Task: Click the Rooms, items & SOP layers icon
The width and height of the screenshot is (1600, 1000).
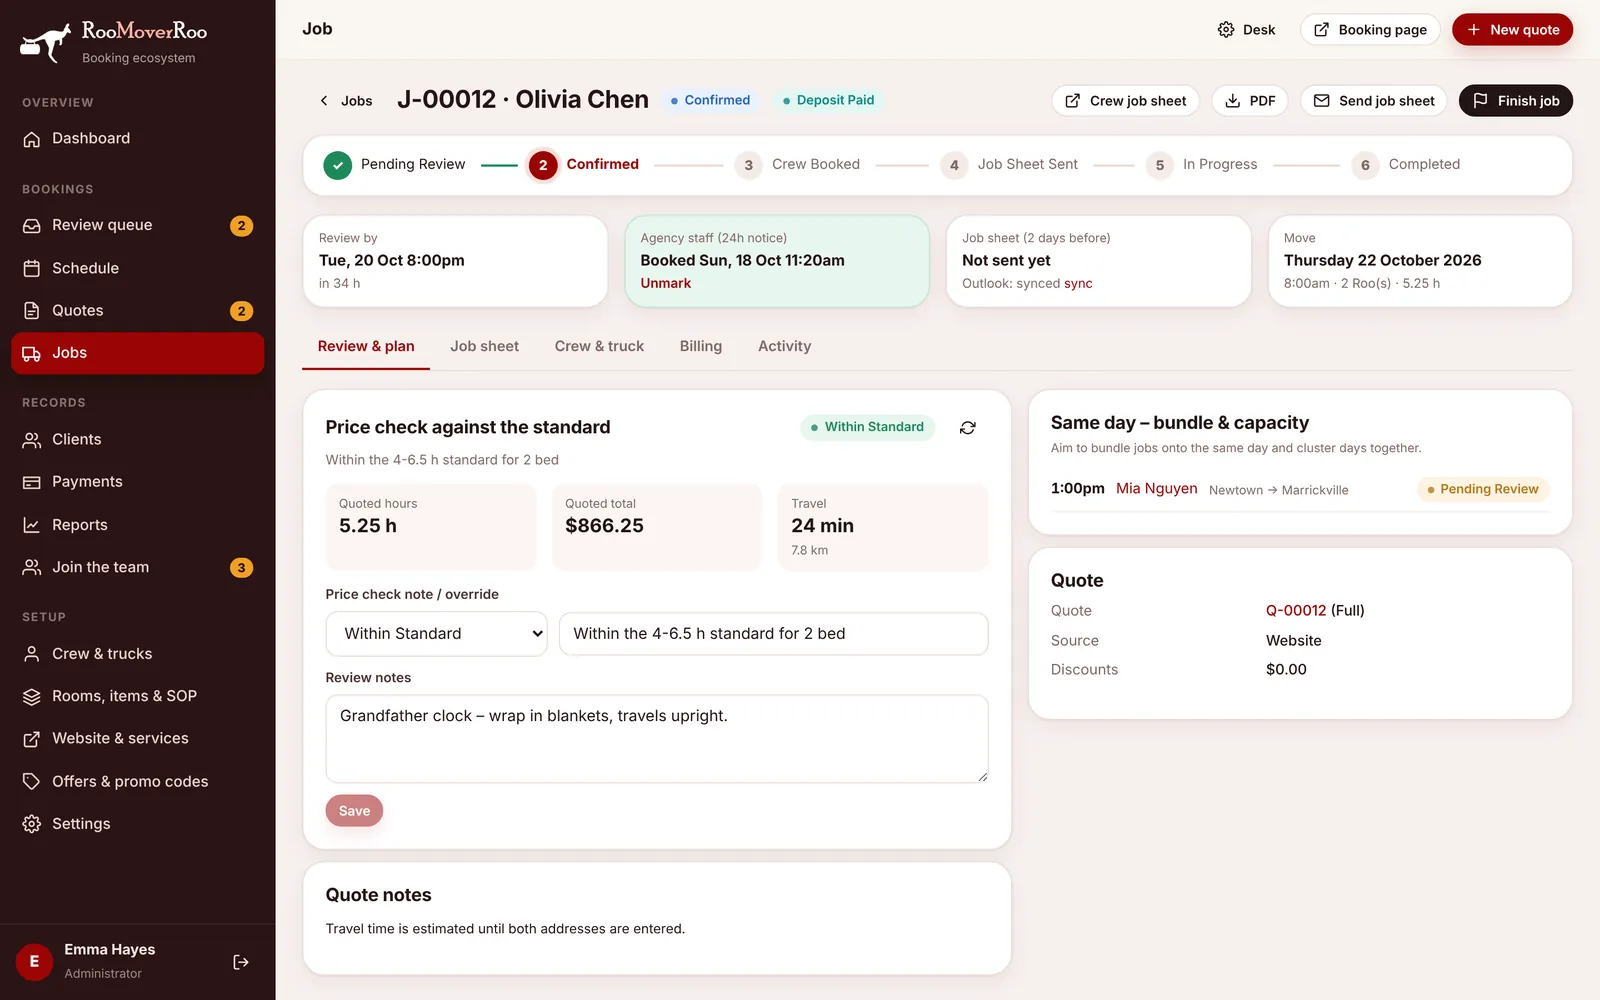Action: [32, 696]
